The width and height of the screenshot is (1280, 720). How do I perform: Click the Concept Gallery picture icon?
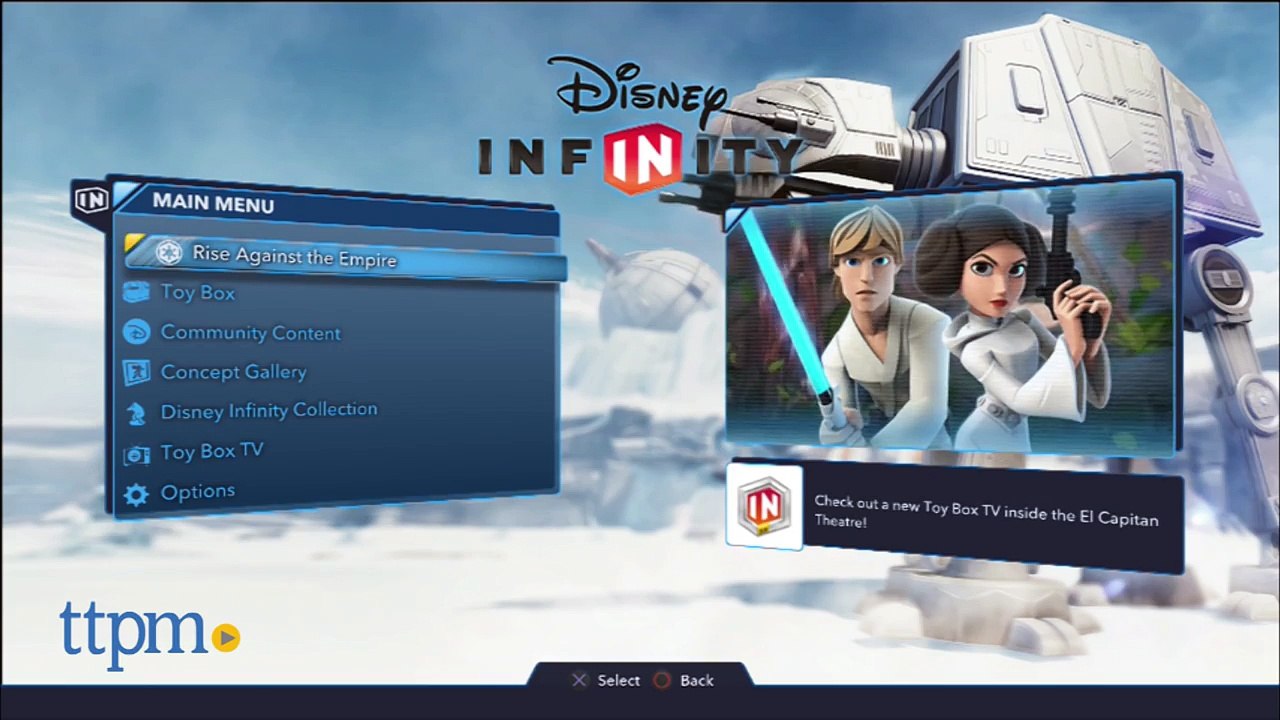coord(136,372)
